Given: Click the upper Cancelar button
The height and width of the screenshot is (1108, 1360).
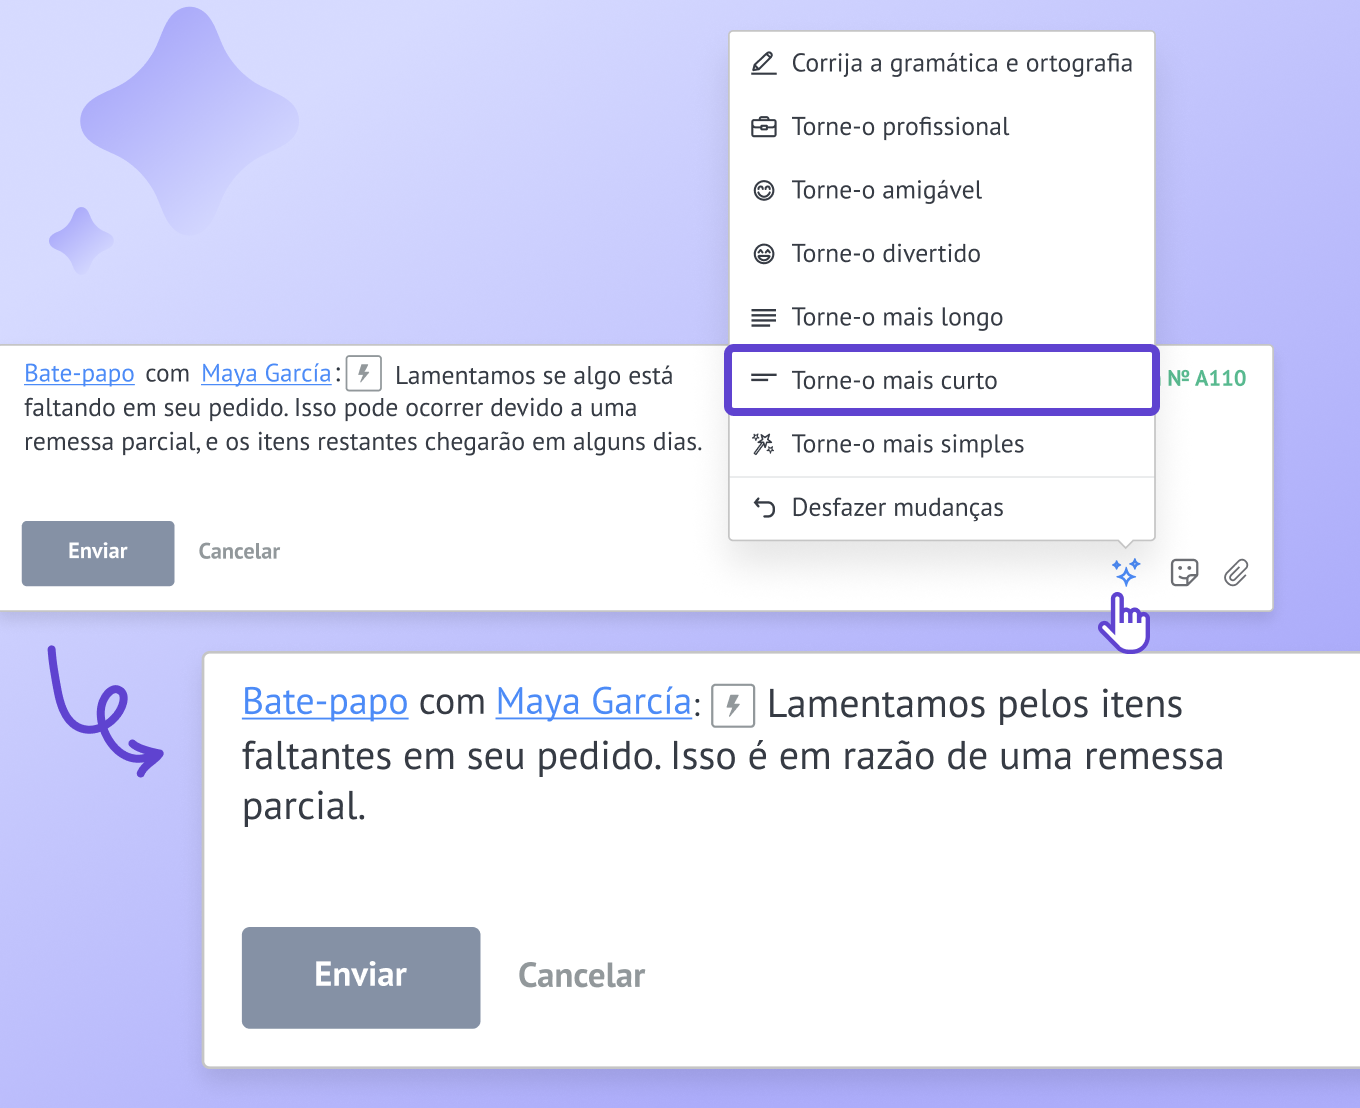Looking at the screenshot, I should (239, 552).
